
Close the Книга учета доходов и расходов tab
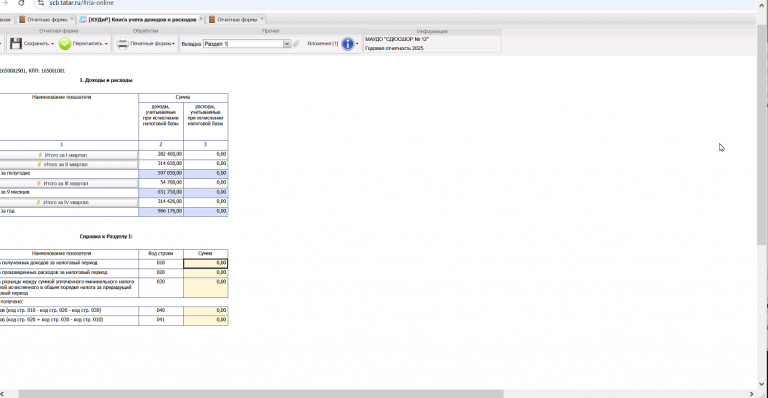(x=201, y=19)
